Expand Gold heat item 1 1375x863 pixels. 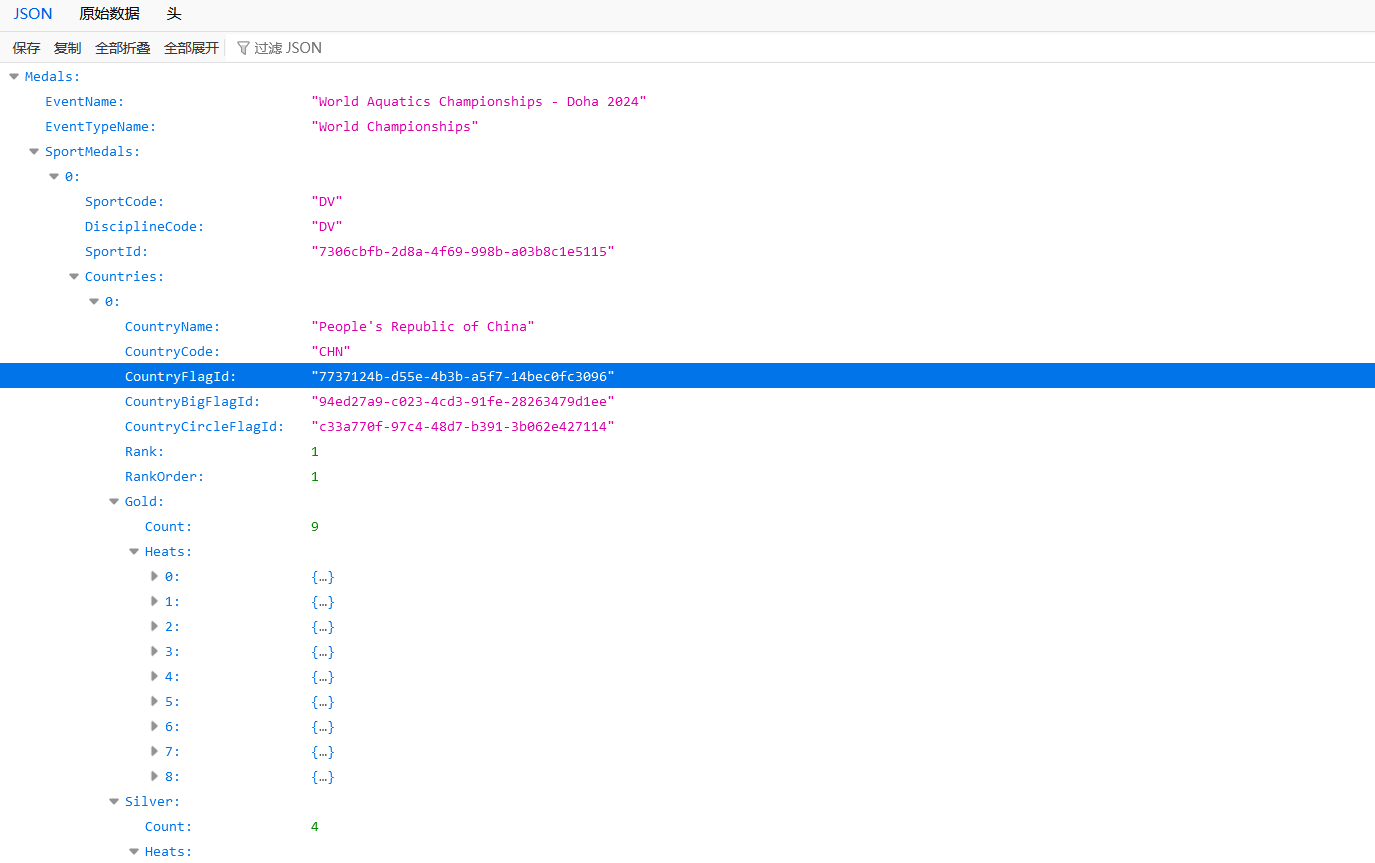point(154,601)
